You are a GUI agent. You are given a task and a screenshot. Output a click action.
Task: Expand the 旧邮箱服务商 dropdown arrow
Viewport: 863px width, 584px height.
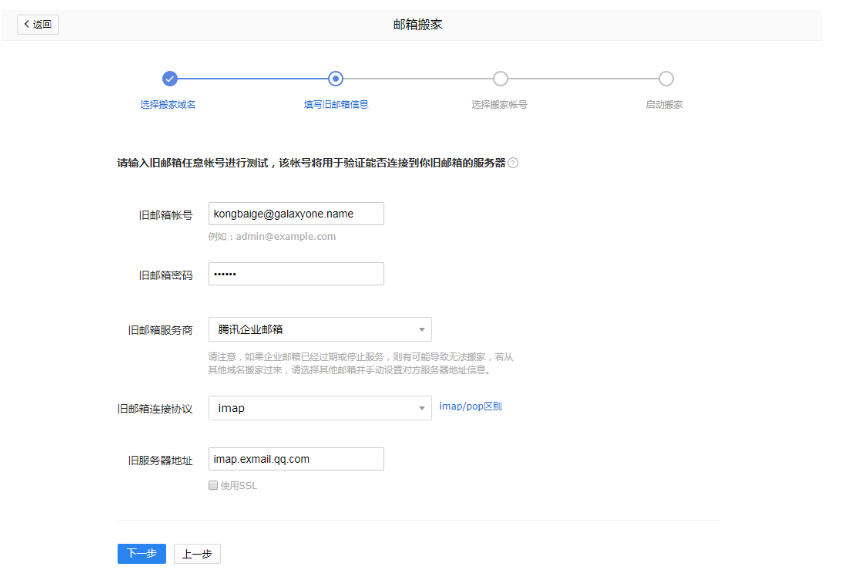pyautogui.click(x=422, y=330)
